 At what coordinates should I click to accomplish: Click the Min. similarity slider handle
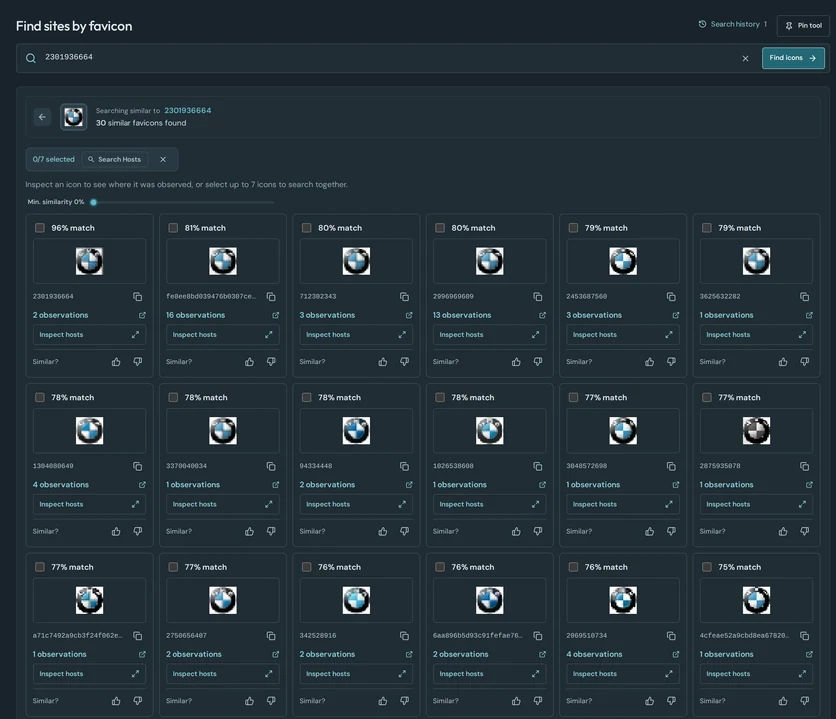point(94,202)
